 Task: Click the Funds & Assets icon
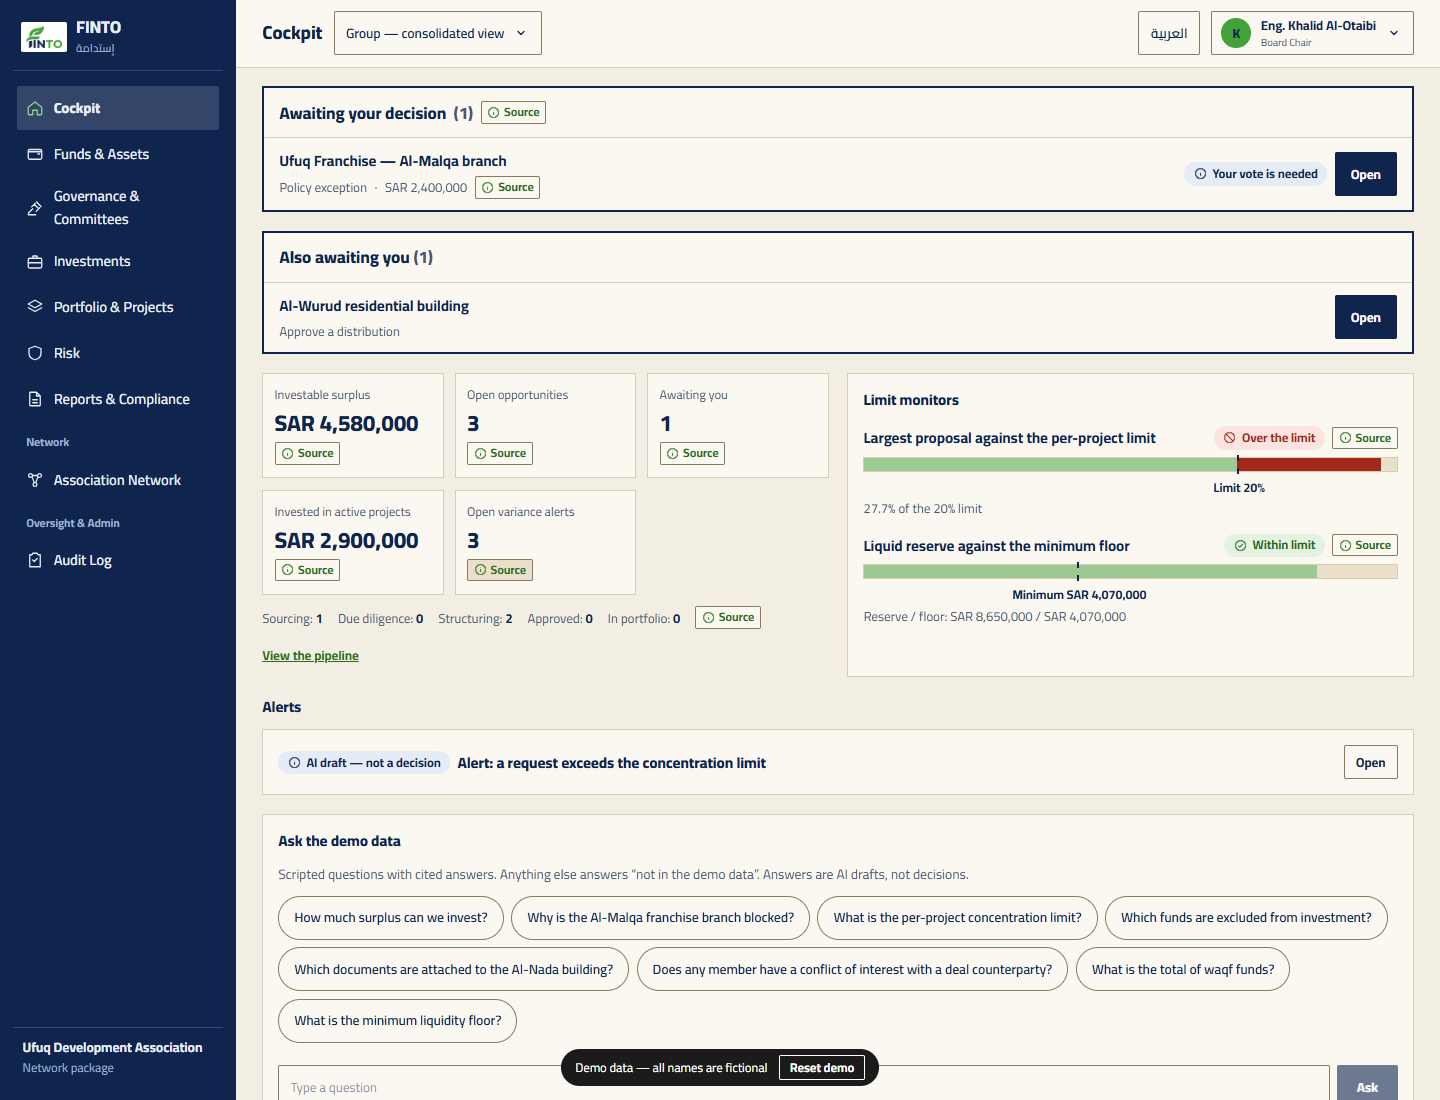(35, 154)
